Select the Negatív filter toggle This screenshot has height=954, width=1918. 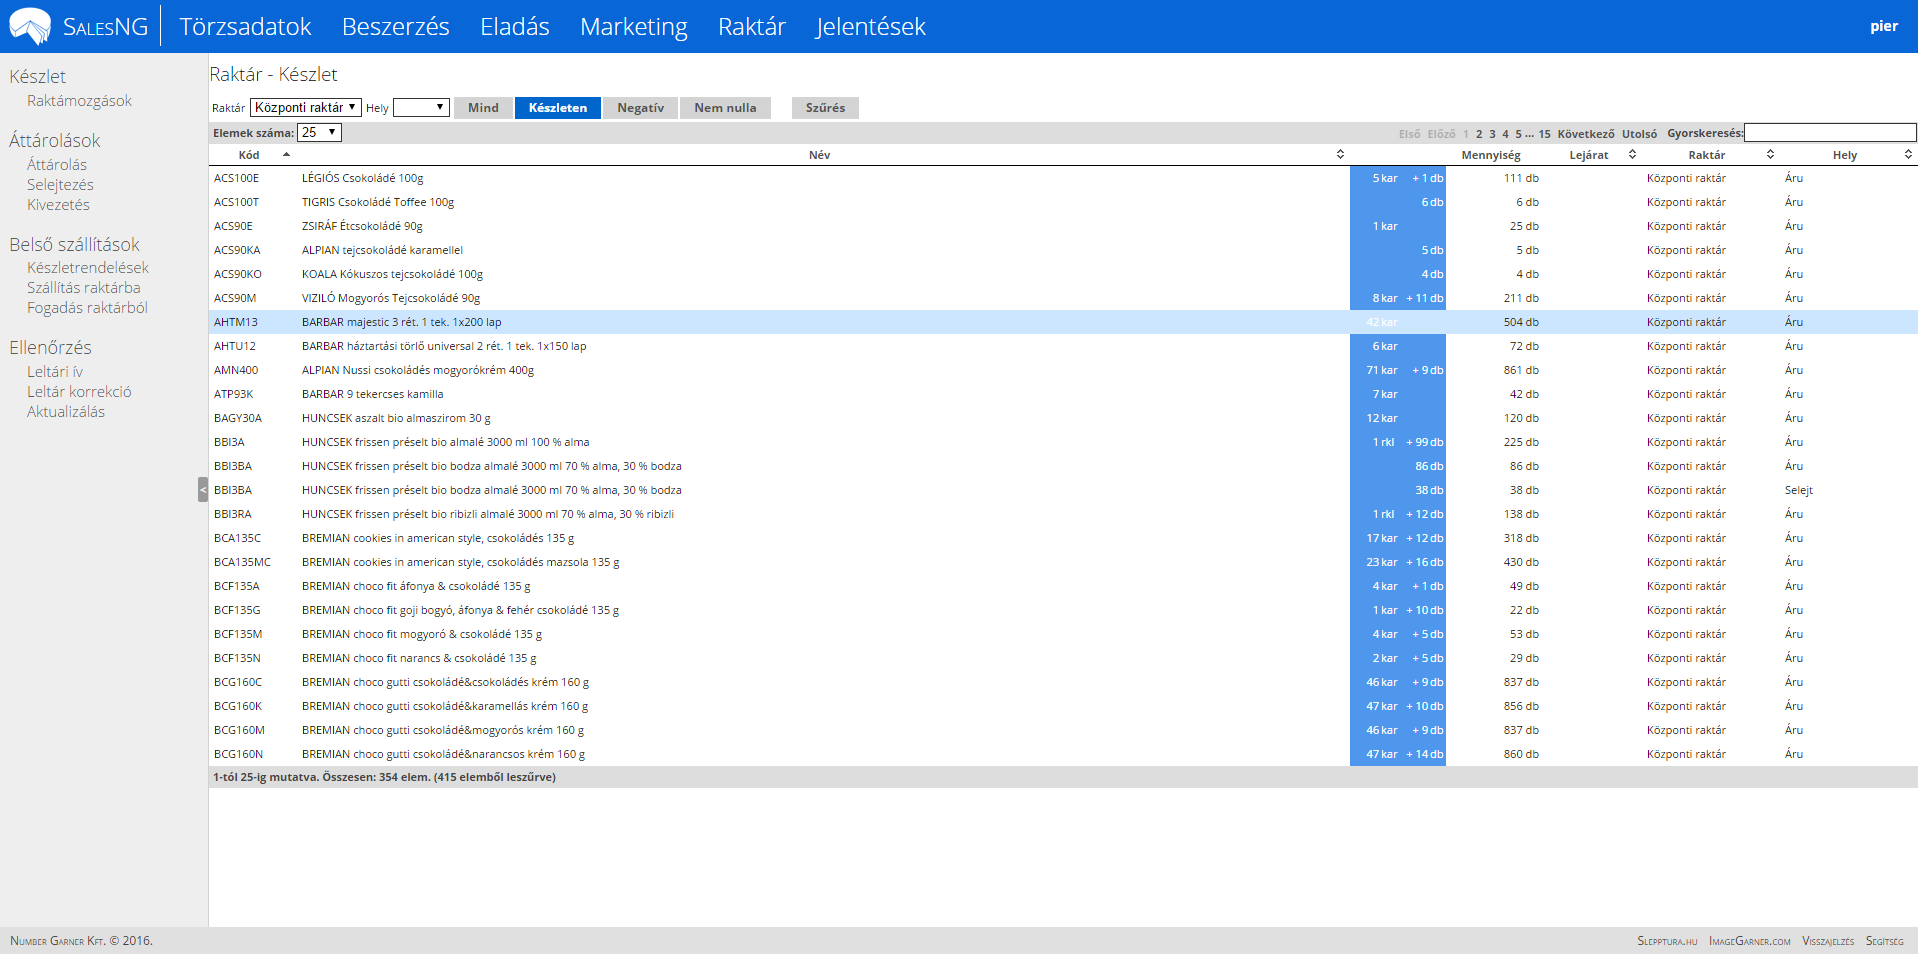[640, 108]
